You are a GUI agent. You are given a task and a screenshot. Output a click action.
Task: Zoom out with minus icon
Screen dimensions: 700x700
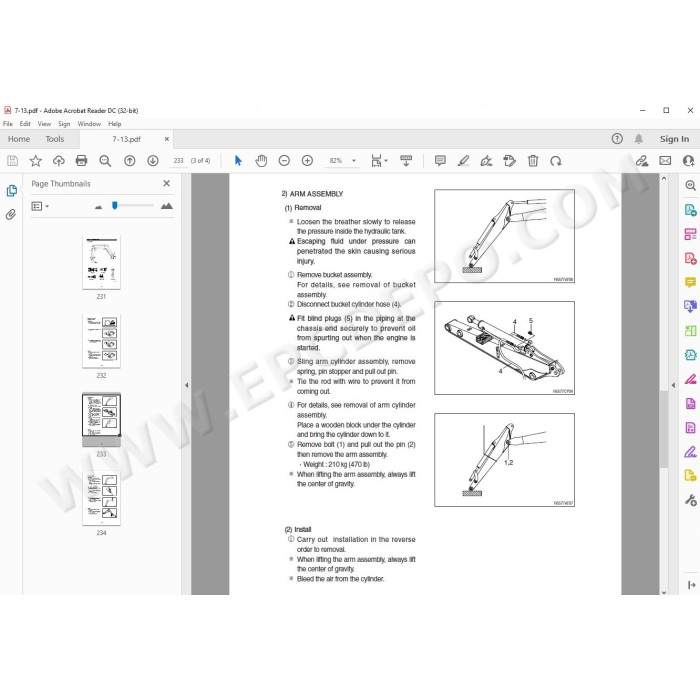[x=284, y=161]
